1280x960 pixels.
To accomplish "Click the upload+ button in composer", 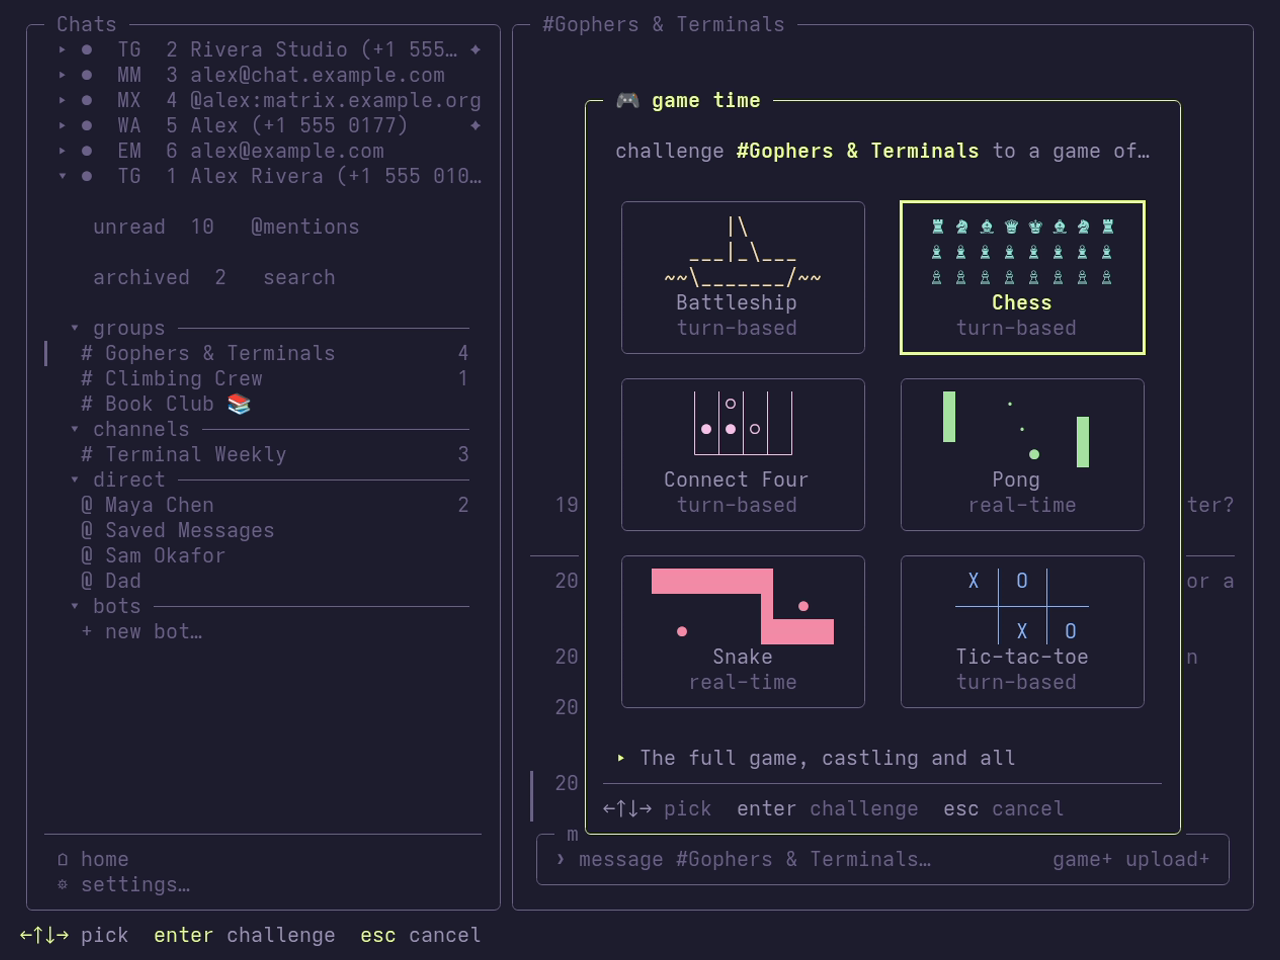I will (1167, 860).
